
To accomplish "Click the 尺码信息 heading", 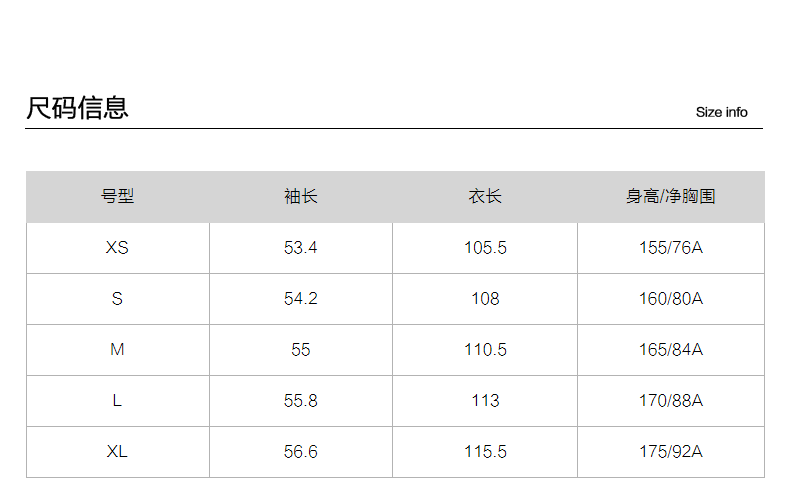I will coord(77,107).
